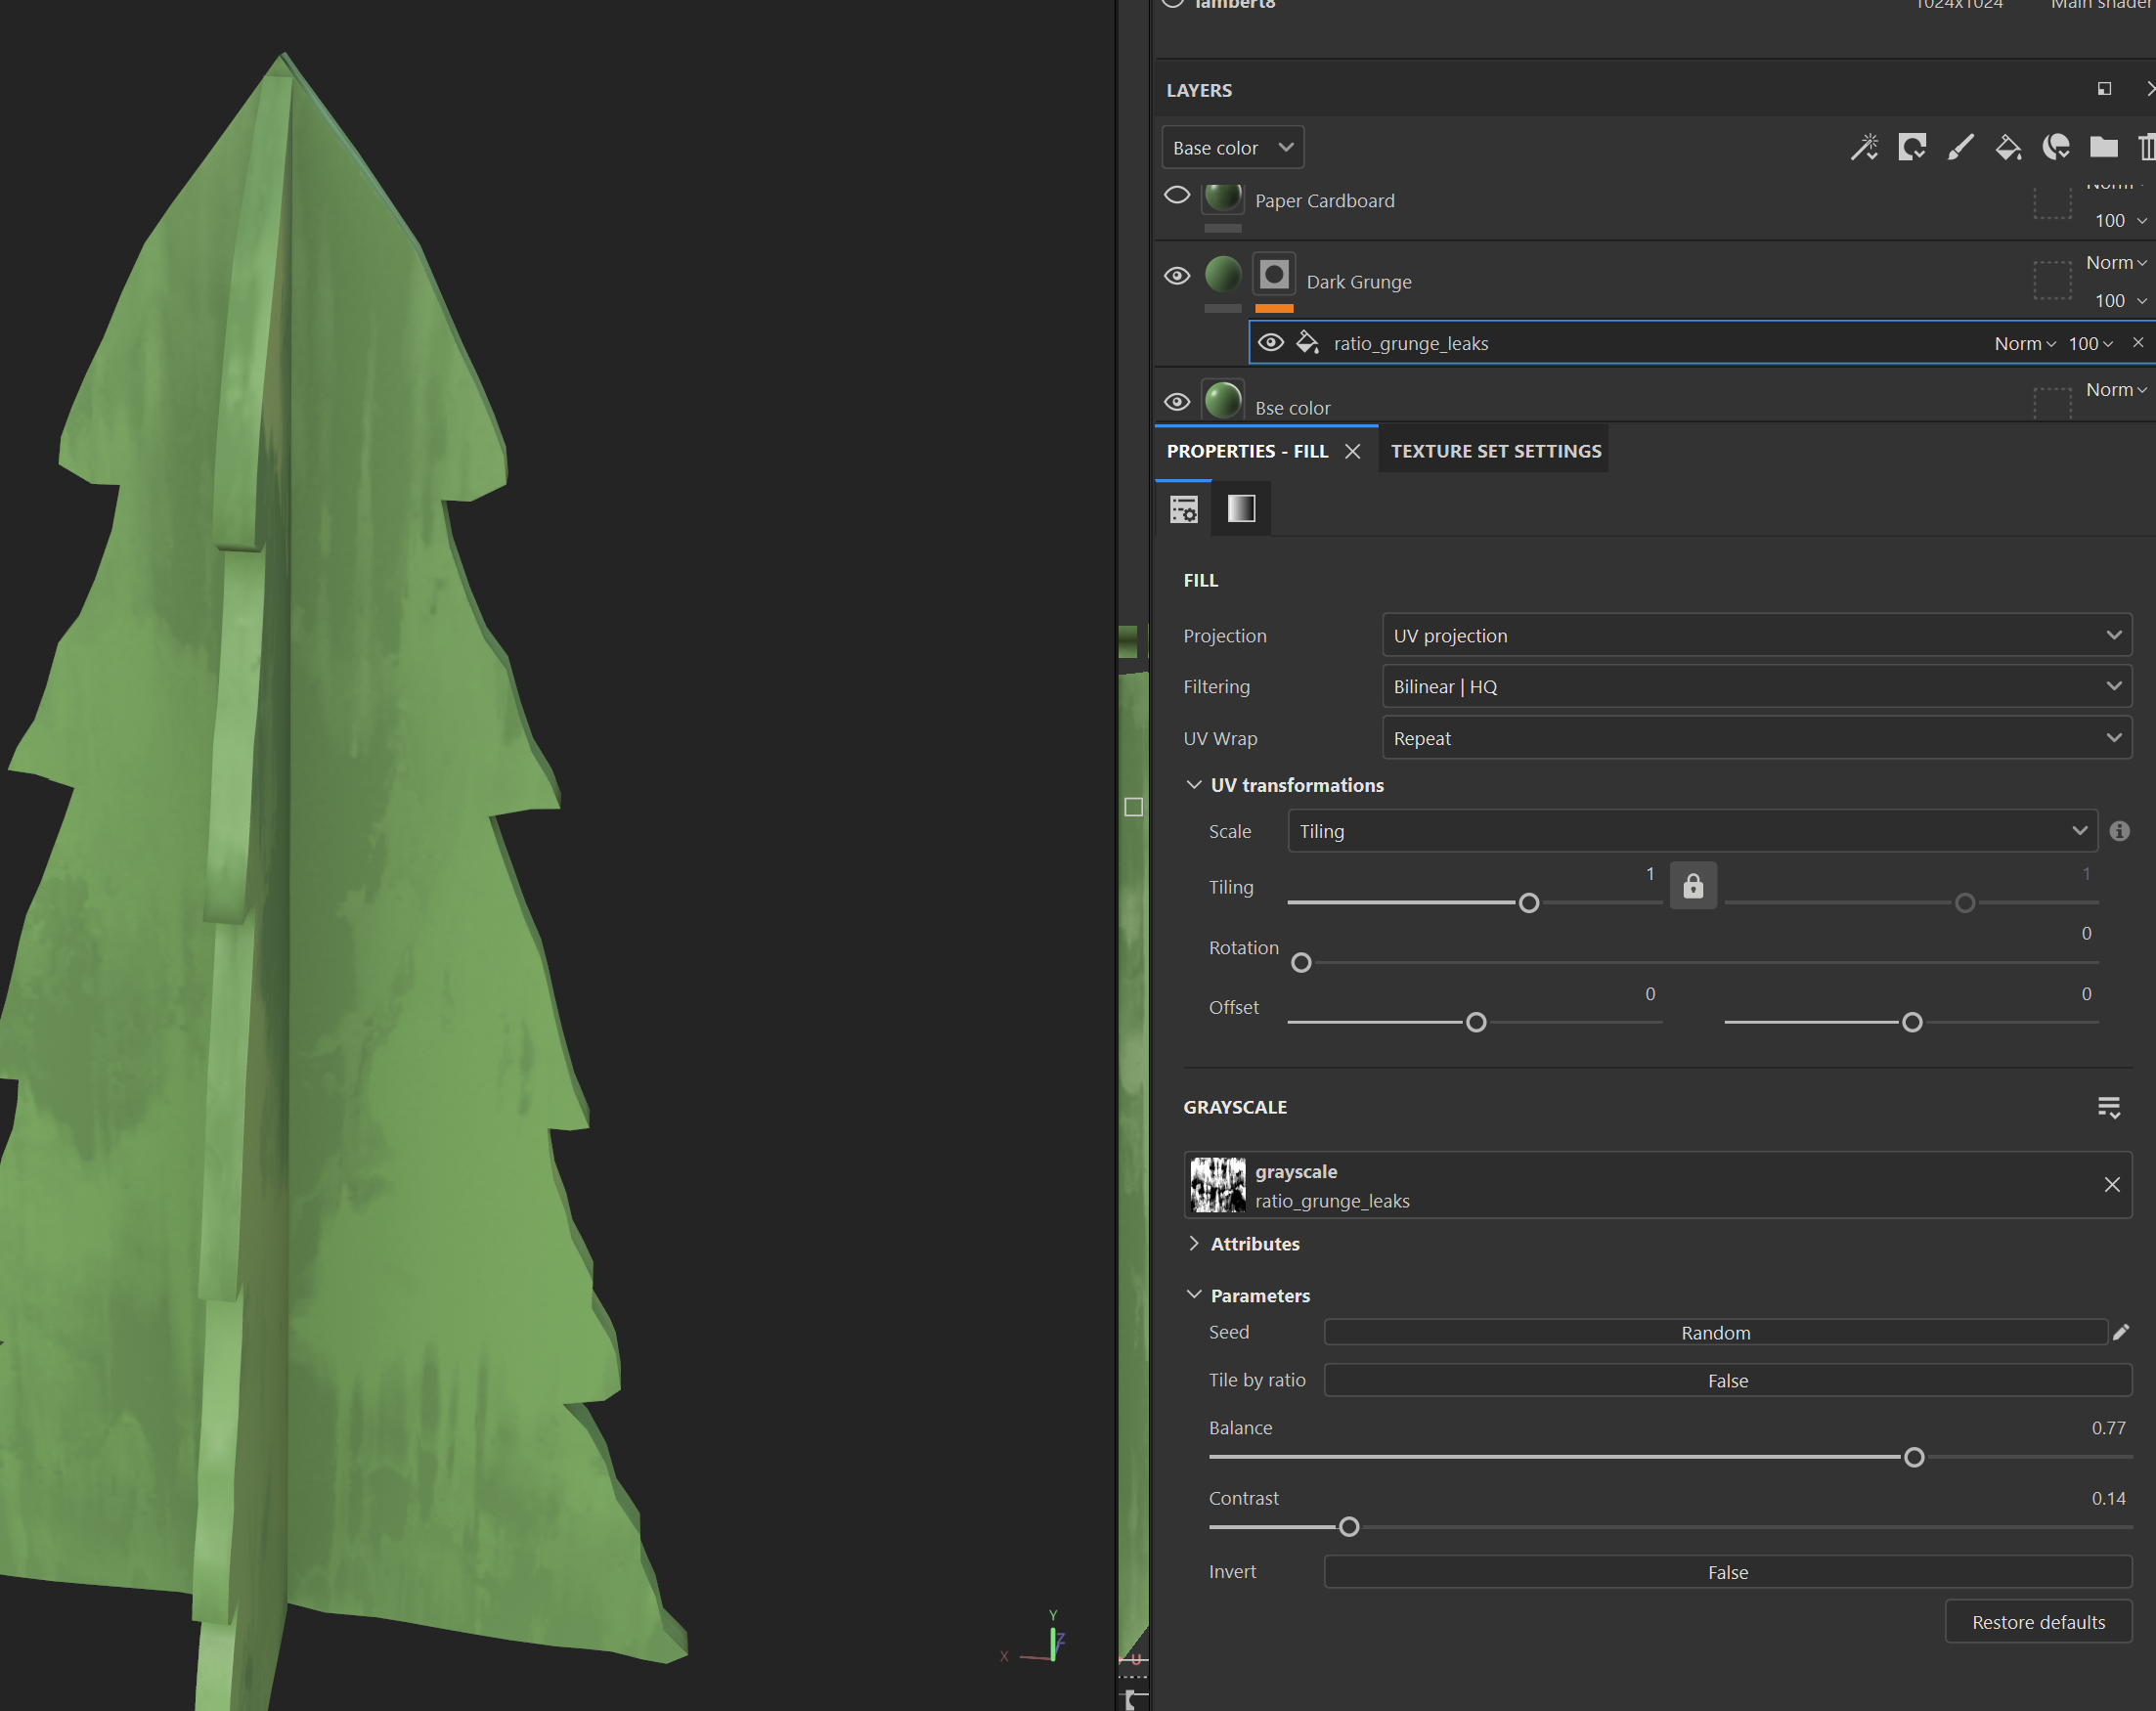Add a fill layer with bucket icon
The image size is (2156, 1711).
(x=2008, y=148)
